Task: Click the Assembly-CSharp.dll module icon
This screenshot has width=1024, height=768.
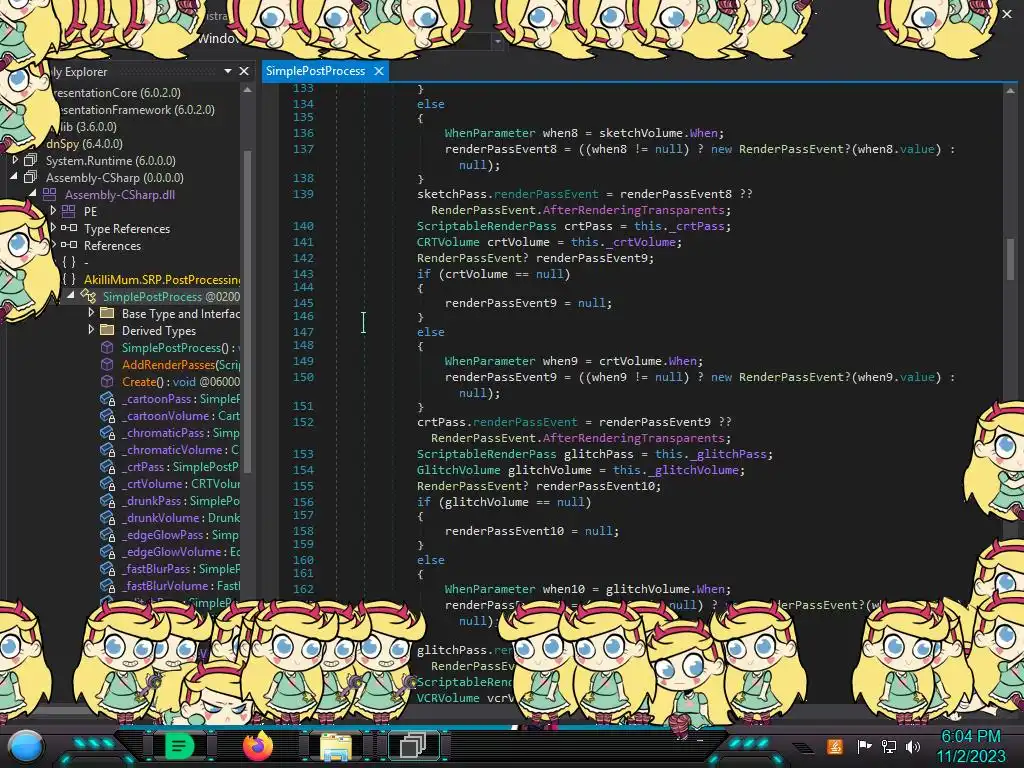Action: (x=50, y=195)
